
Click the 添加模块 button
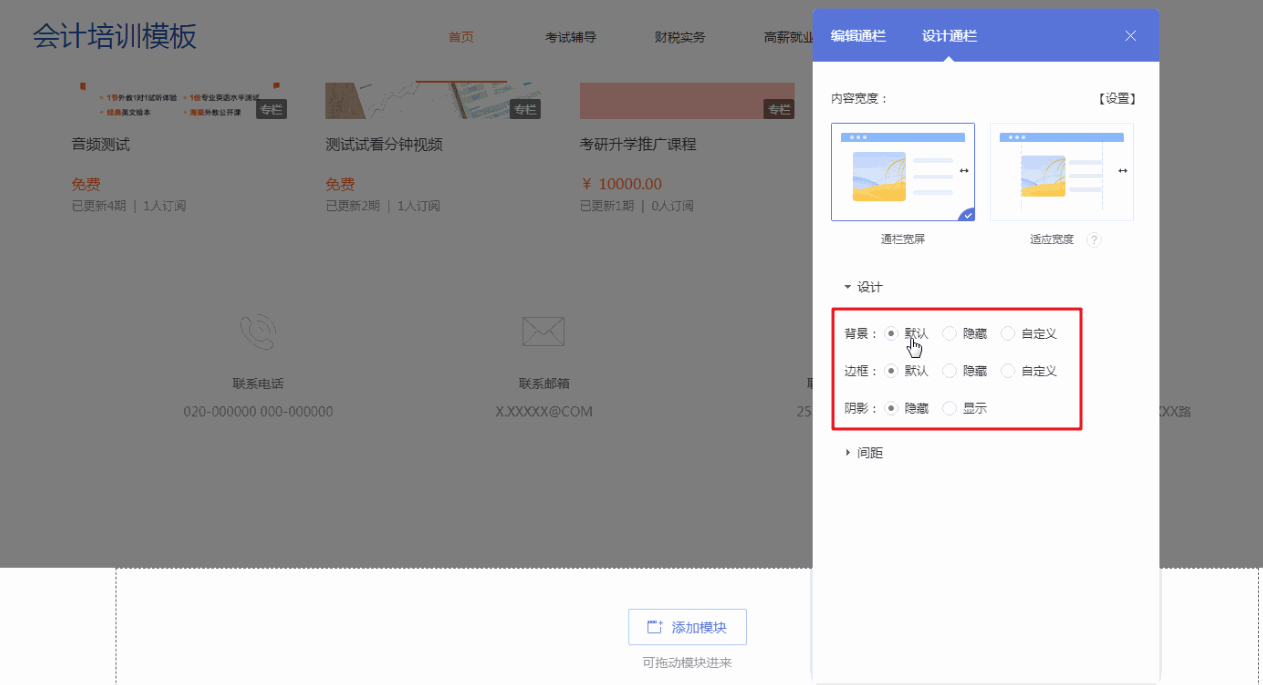tap(687, 627)
